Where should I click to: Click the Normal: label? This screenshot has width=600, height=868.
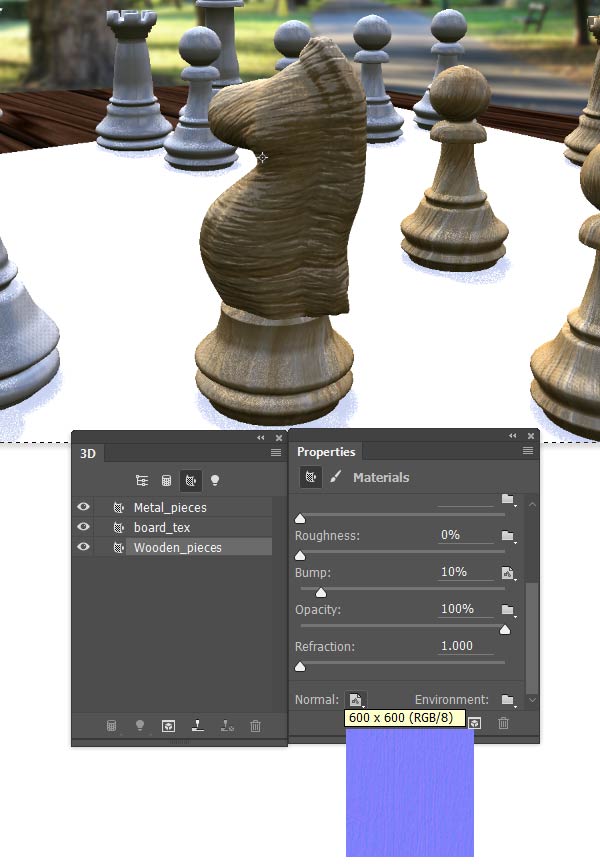[x=317, y=700]
